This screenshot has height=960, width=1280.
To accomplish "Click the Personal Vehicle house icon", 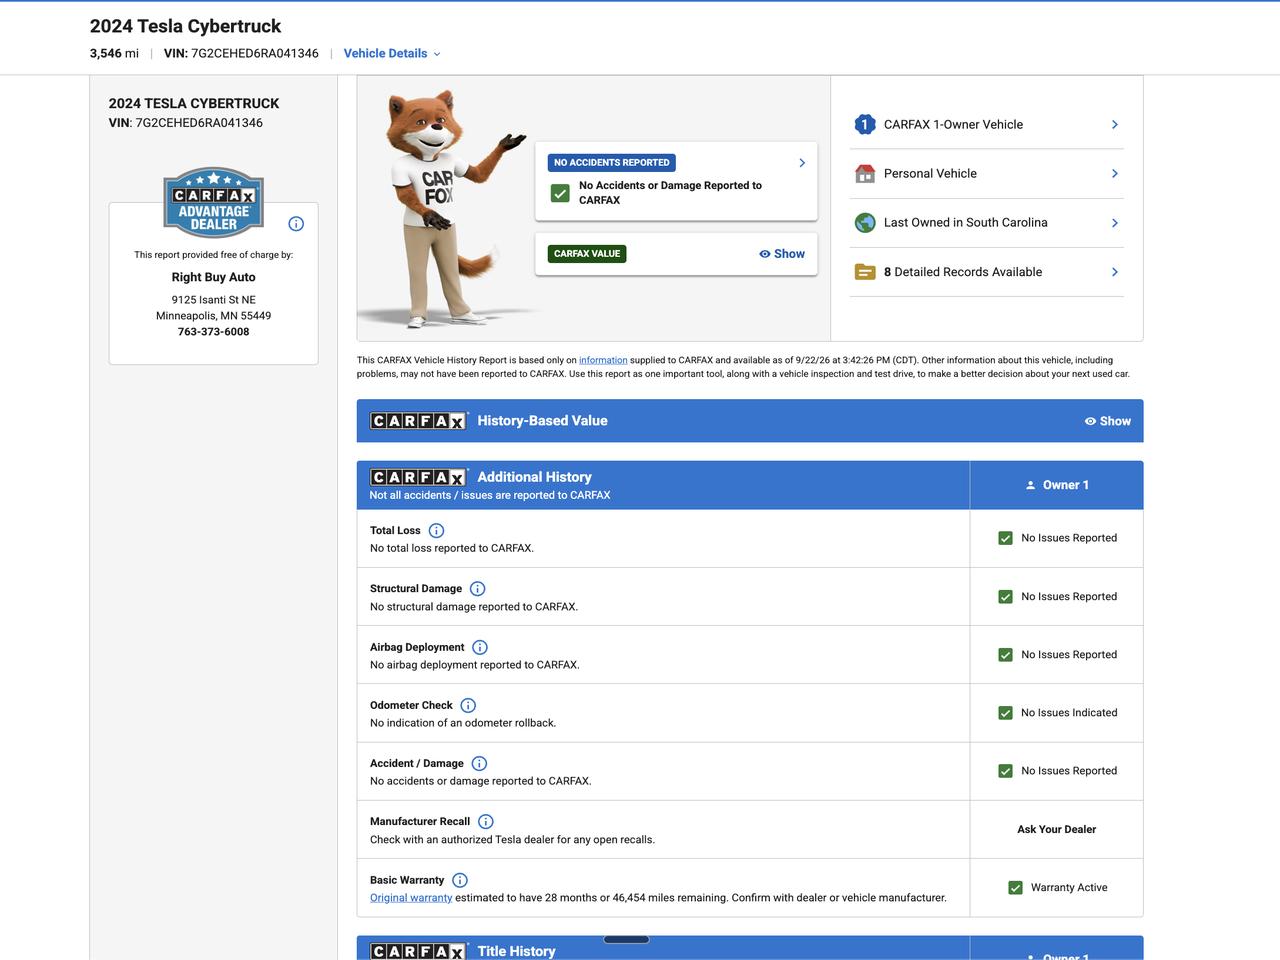I will (865, 174).
